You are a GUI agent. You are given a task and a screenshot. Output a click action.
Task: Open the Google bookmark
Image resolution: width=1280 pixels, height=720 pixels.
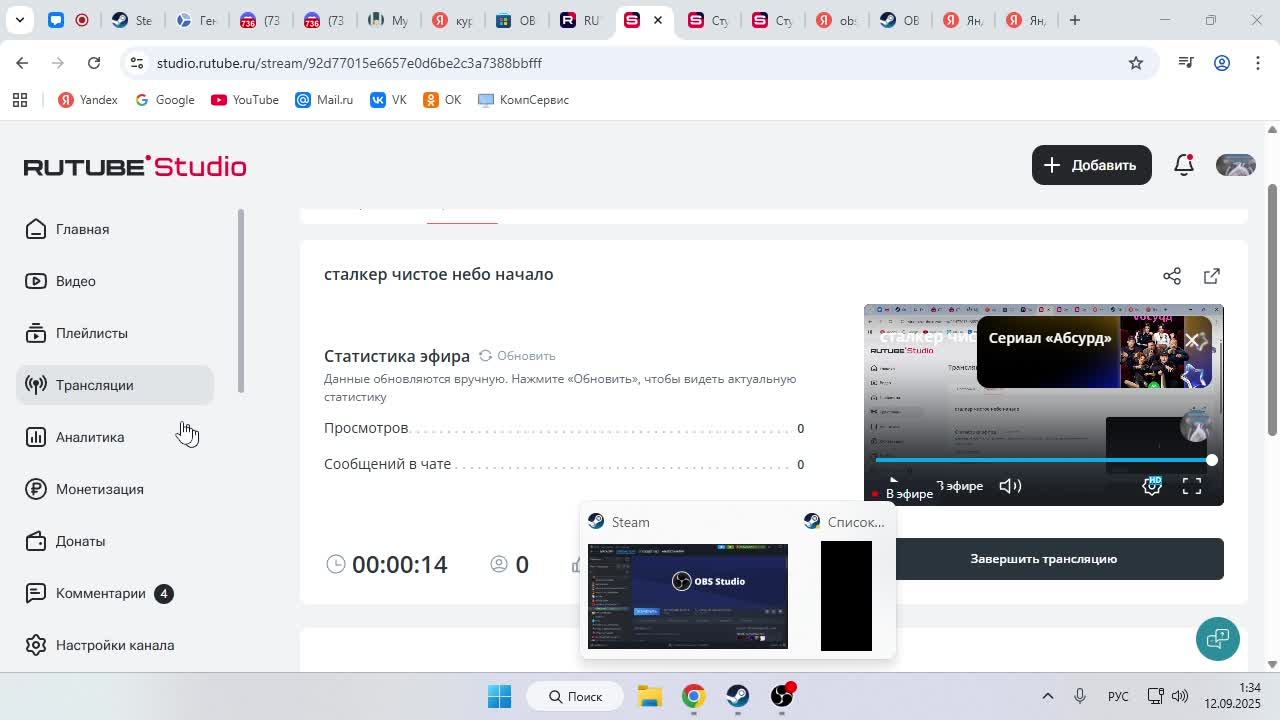point(165,100)
